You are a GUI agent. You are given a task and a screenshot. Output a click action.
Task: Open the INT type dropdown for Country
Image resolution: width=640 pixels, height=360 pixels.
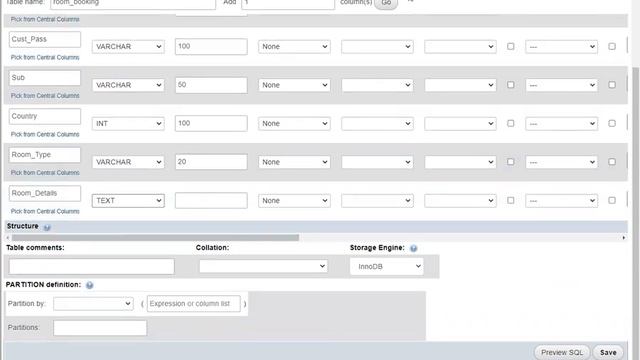pyautogui.click(x=128, y=123)
